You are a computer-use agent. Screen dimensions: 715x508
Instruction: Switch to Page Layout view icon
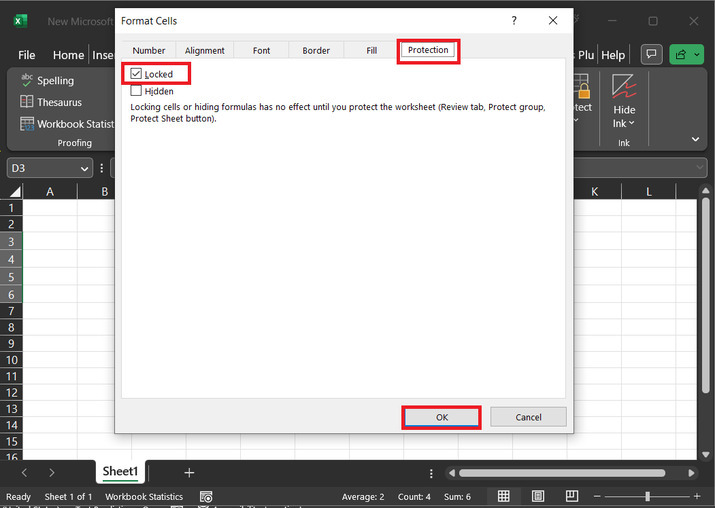click(x=538, y=496)
